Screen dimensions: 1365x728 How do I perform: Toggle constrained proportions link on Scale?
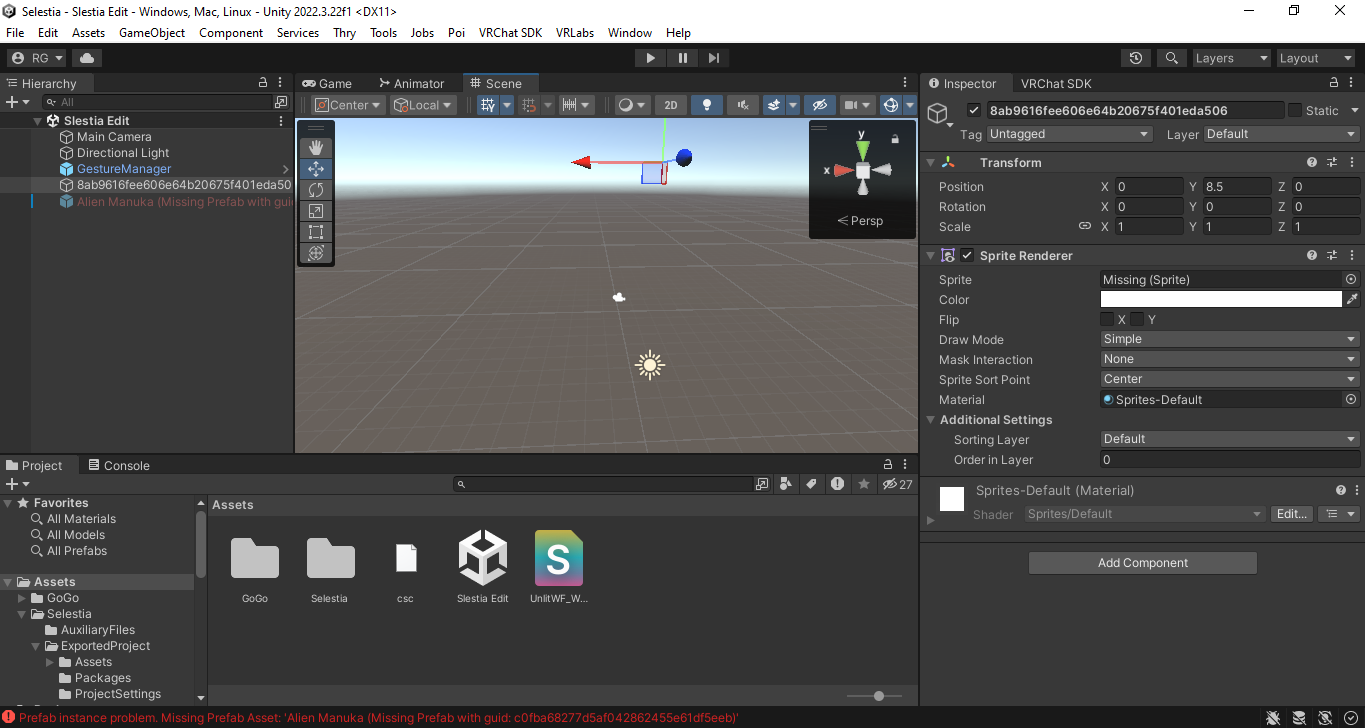(x=1084, y=227)
